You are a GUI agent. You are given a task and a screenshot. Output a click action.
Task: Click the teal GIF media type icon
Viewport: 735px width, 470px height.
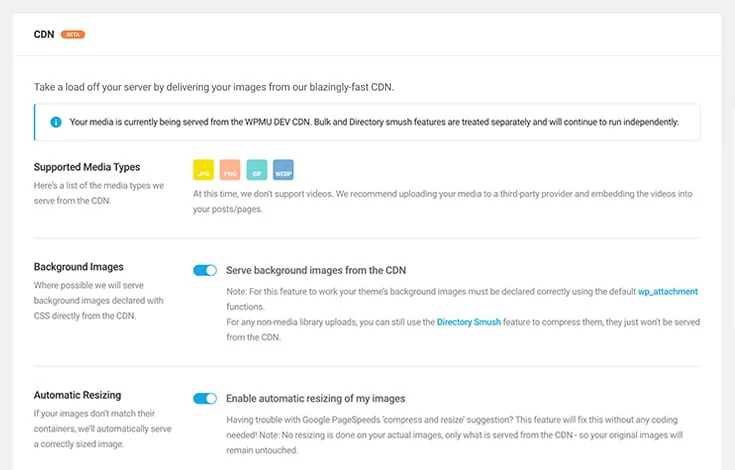click(256, 170)
